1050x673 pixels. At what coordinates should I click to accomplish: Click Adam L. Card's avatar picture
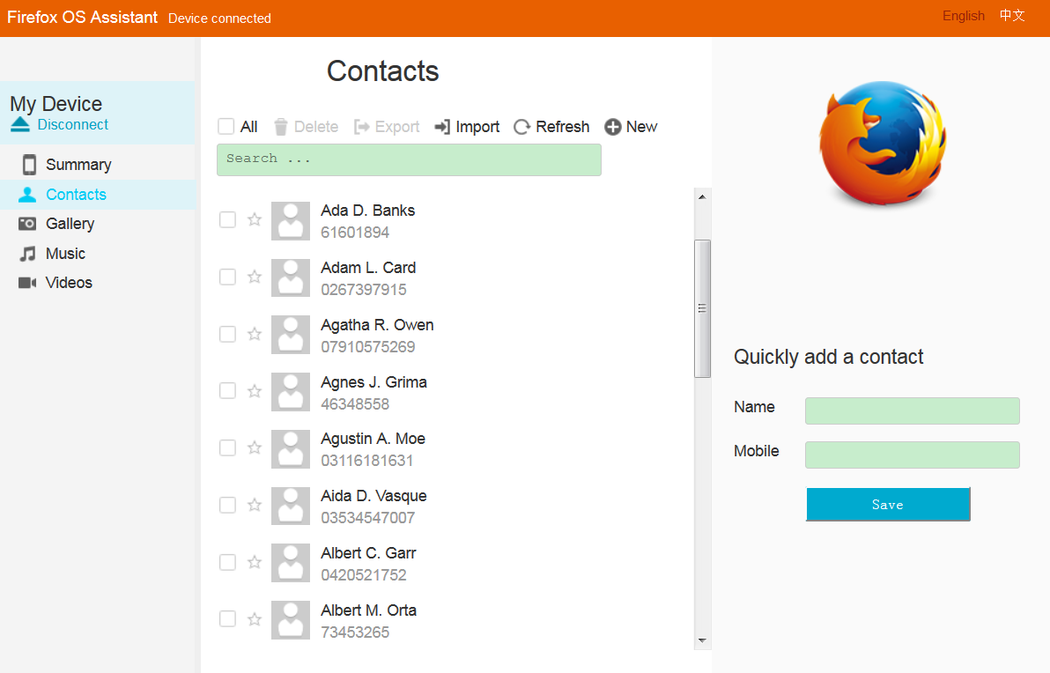tap(290, 278)
